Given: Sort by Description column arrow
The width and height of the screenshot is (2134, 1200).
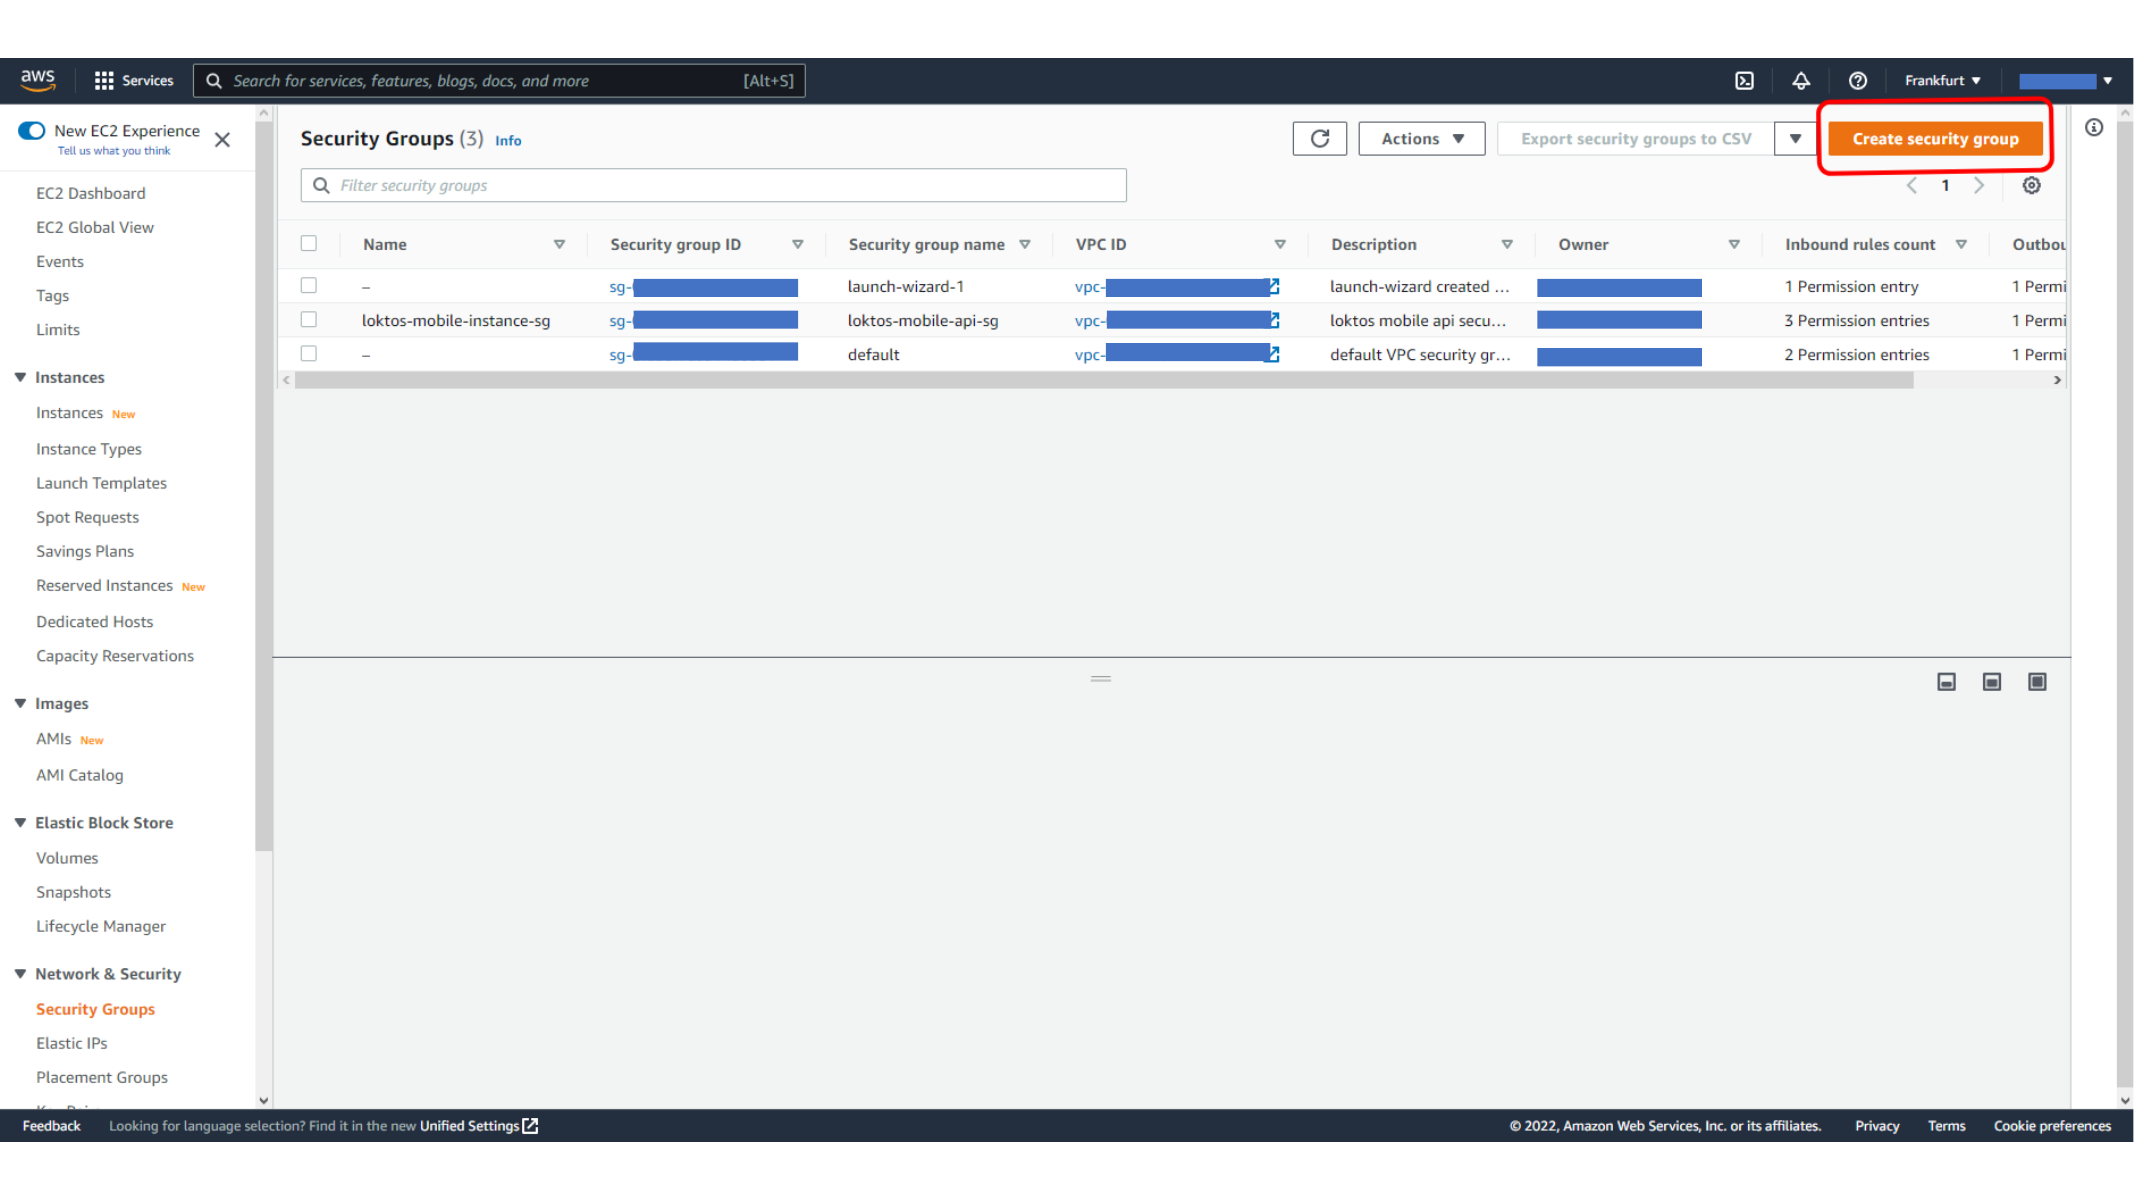Looking at the screenshot, I should coord(1506,244).
